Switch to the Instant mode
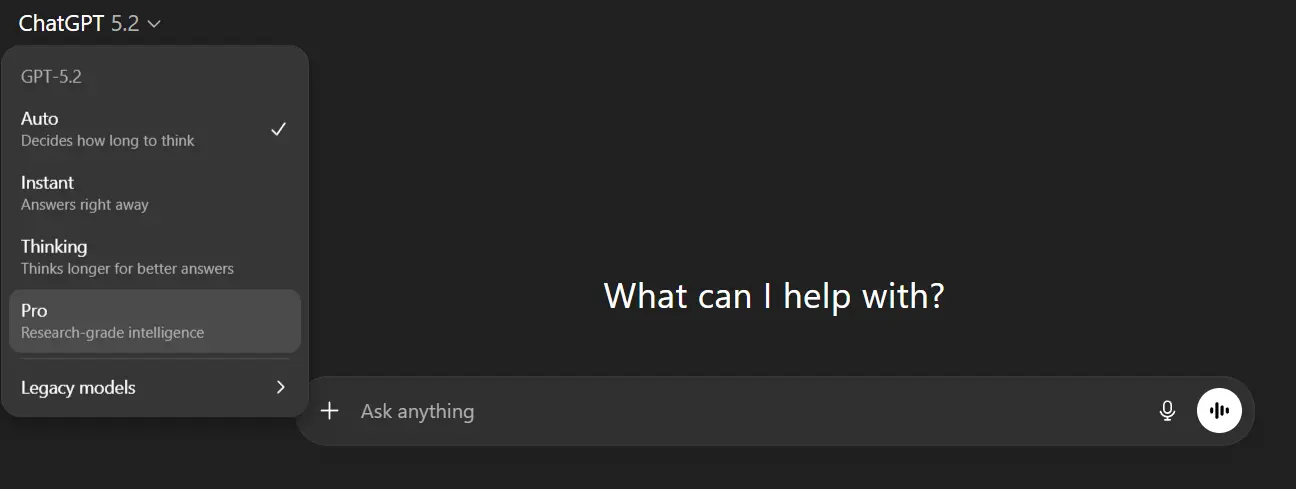This screenshot has width=1296, height=489. pos(155,193)
